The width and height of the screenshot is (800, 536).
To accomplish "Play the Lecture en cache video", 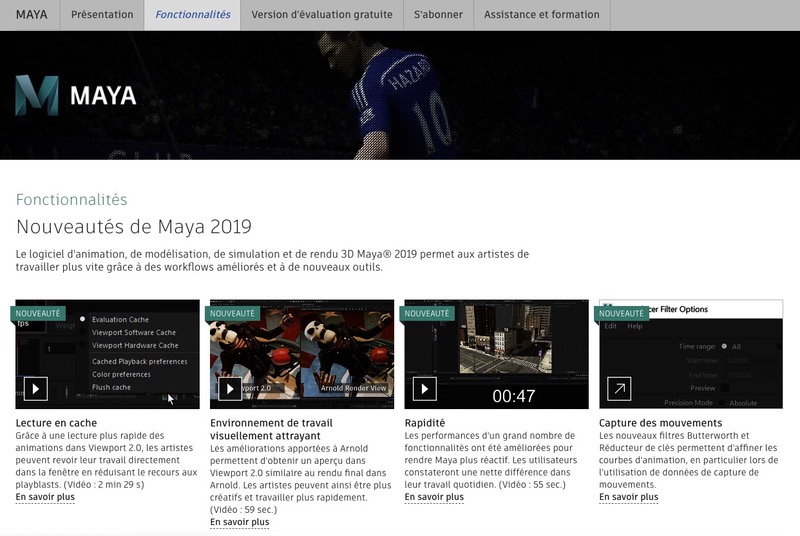I will click(36, 389).
